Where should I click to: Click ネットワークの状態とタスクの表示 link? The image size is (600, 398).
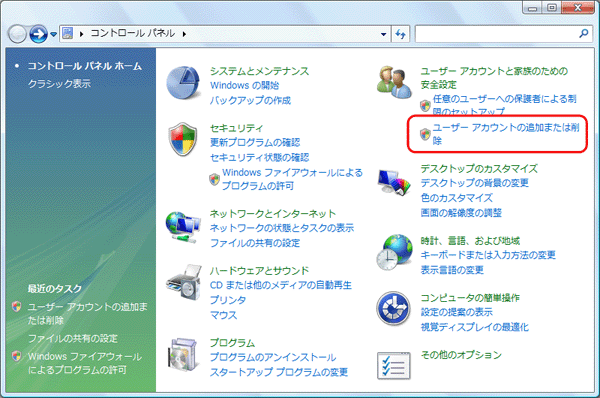tap(282, 228)
